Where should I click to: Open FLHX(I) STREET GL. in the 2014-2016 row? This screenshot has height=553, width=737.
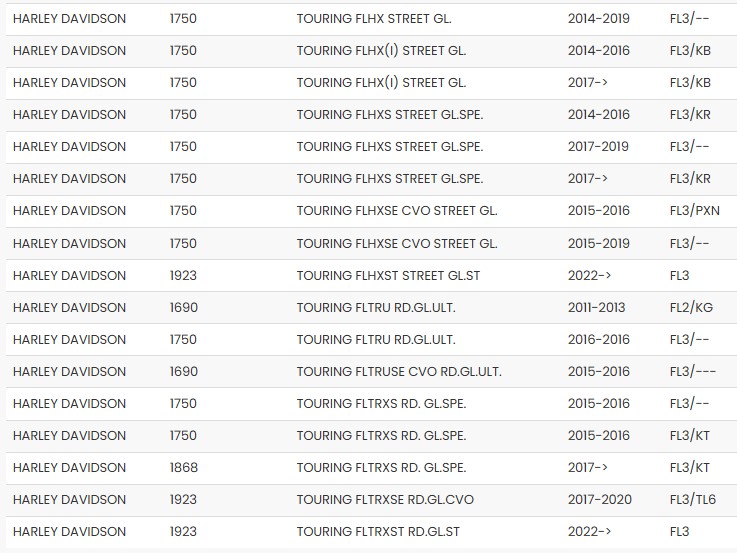click(381, 50)
